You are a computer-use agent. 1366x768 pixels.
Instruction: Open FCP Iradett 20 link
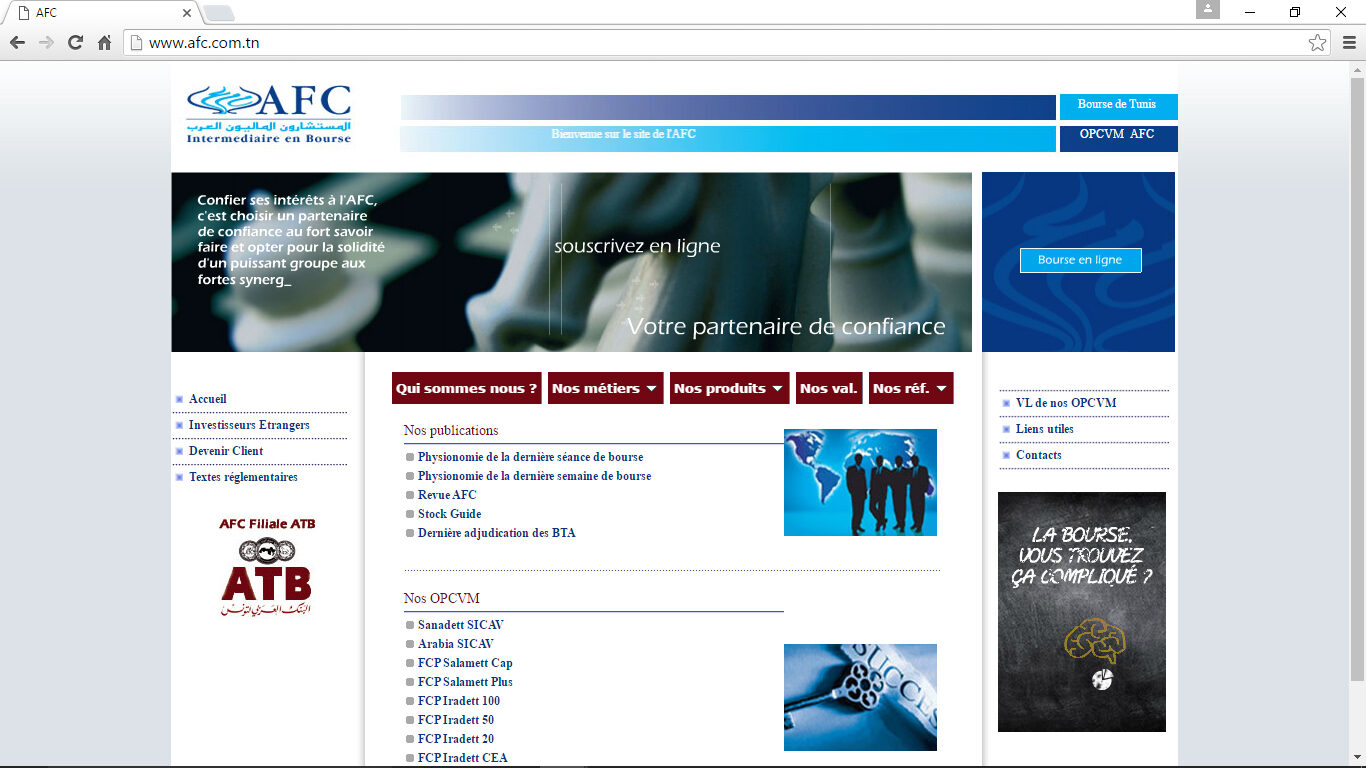(456, 739)
